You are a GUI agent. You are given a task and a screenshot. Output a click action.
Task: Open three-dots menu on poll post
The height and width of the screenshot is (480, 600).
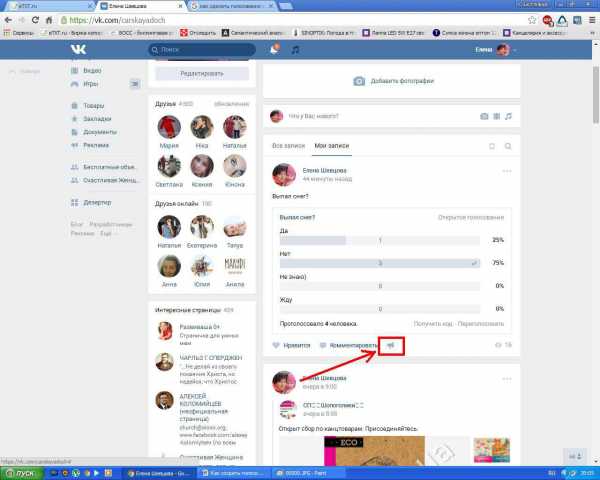pyautogui.click(x=507, y=171)
